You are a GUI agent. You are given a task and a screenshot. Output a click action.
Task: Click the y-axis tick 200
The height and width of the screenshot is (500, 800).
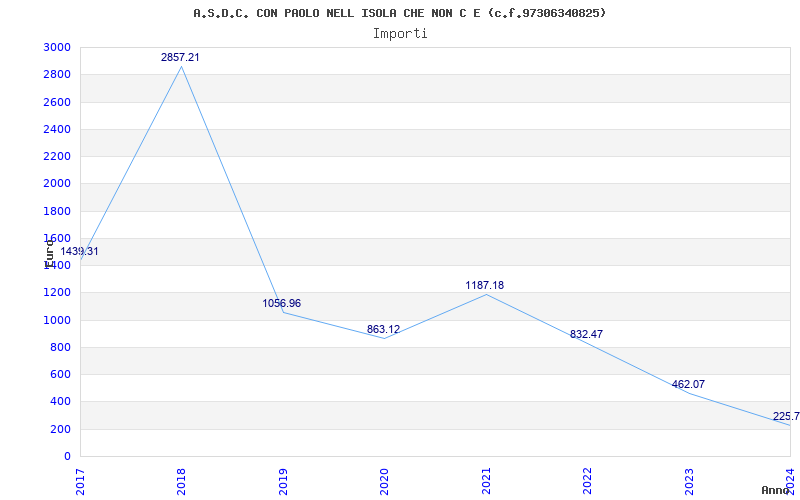61,429
